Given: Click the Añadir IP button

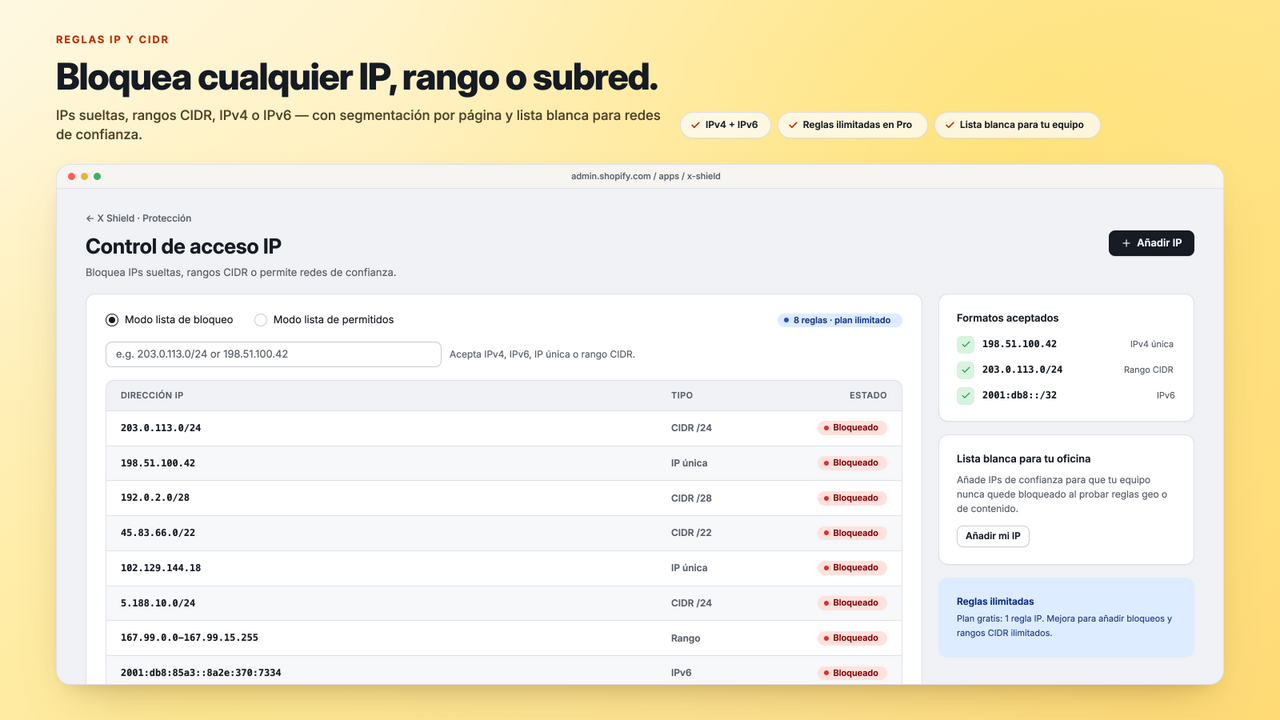Looking at the screenshot, I should pos(1151,243).
